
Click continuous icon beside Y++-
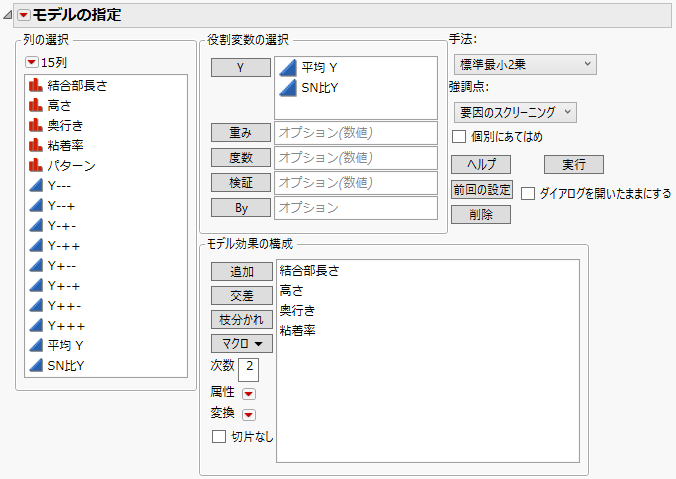[36, 306]
